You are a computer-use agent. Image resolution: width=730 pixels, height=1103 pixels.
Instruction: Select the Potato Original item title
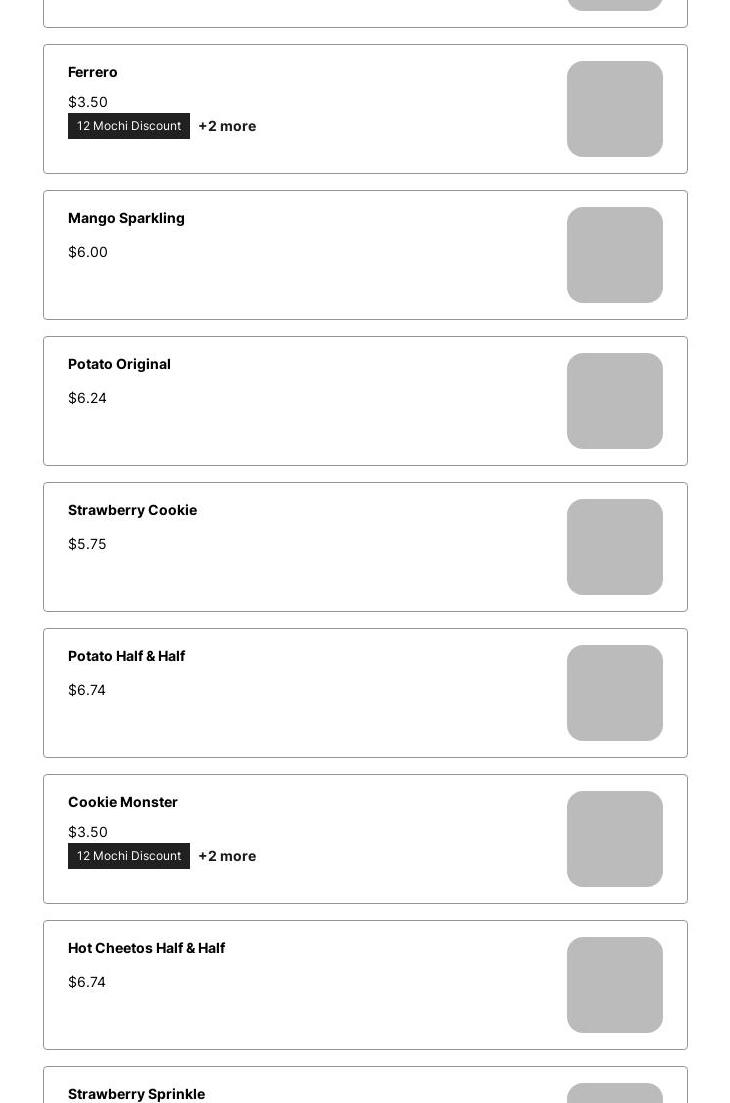coord(120,364)
